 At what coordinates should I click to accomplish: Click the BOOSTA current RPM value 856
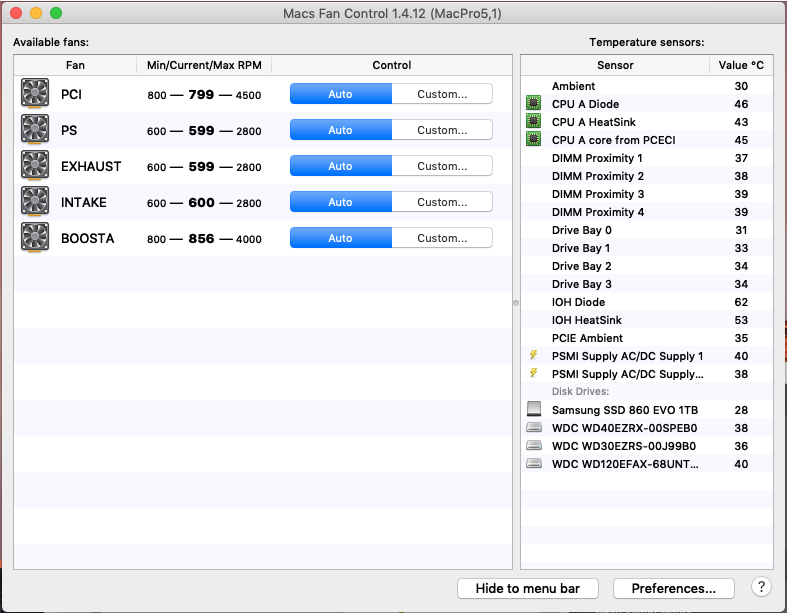(x=201, y=238)
